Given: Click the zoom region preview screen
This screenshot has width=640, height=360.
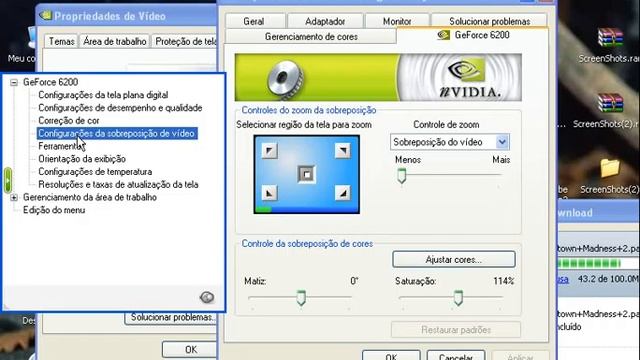Looking at the screenshot, I should coord(307,174).
